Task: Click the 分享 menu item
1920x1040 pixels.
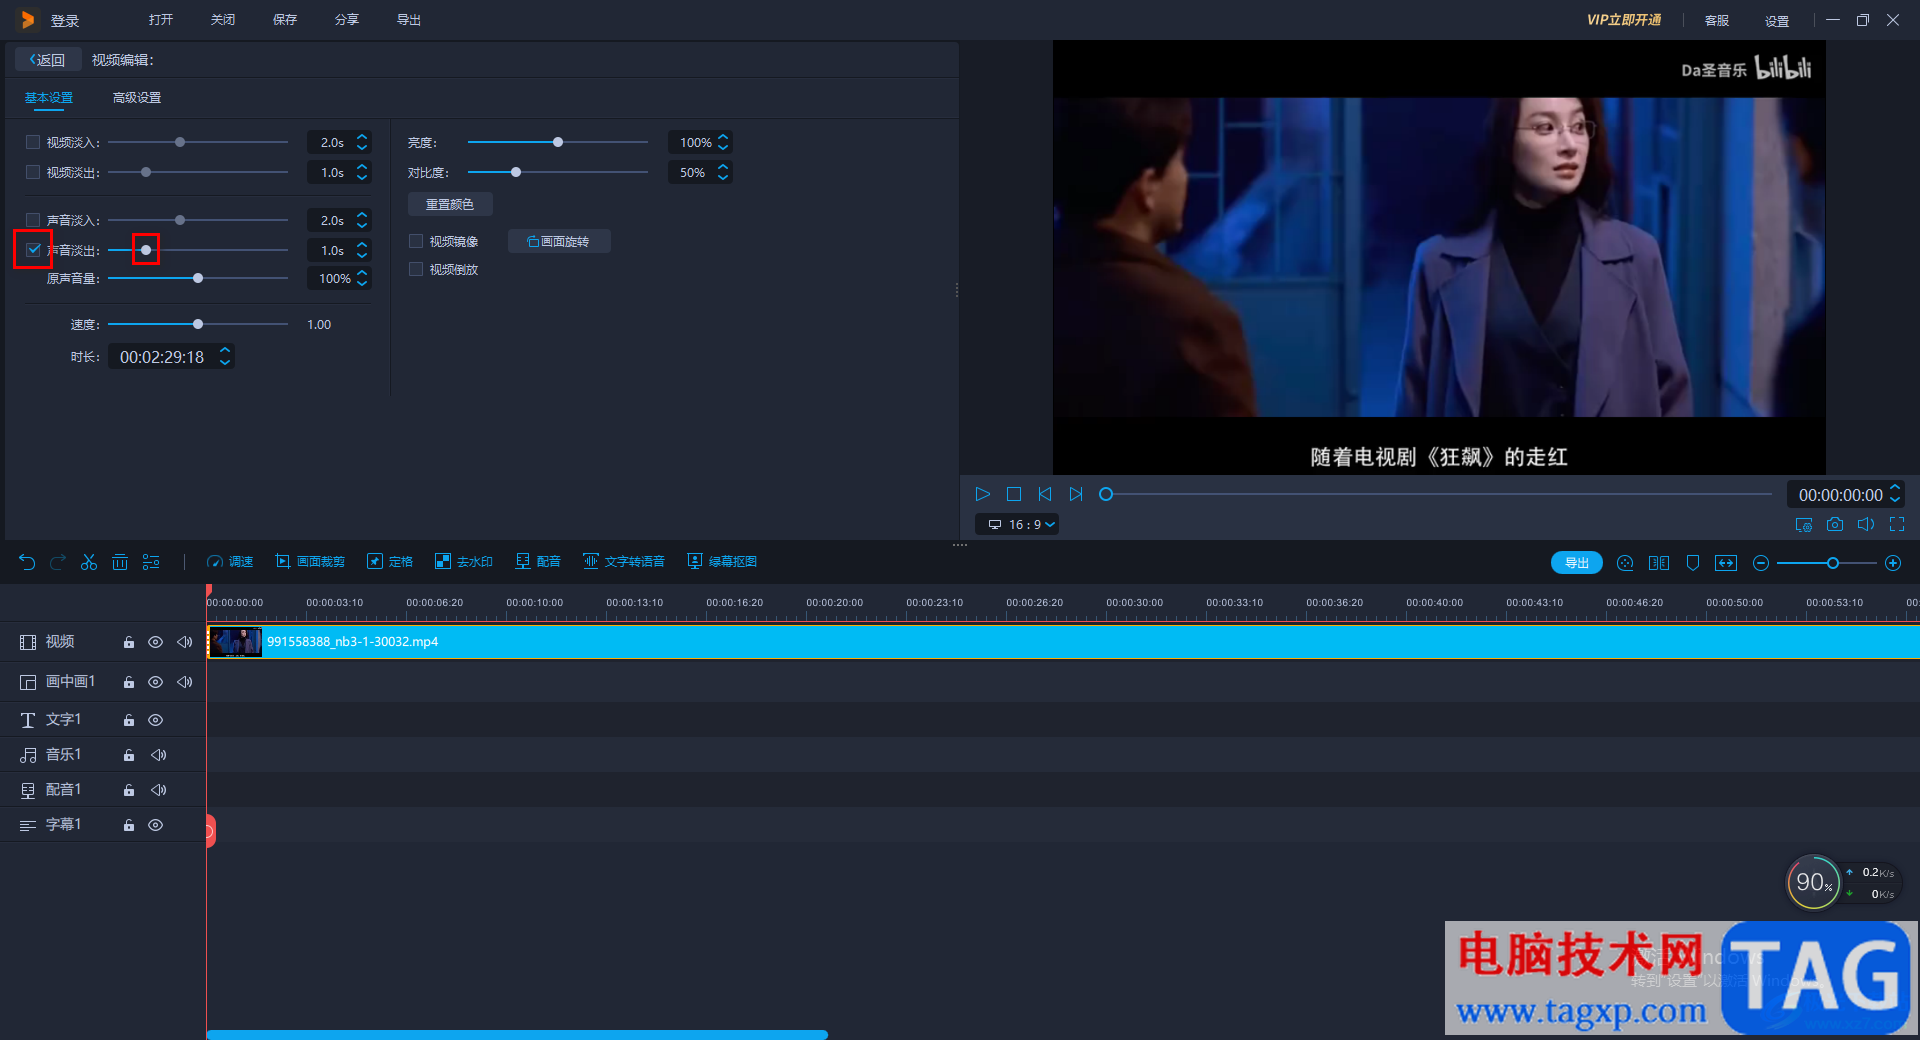Action: point(347,20)
